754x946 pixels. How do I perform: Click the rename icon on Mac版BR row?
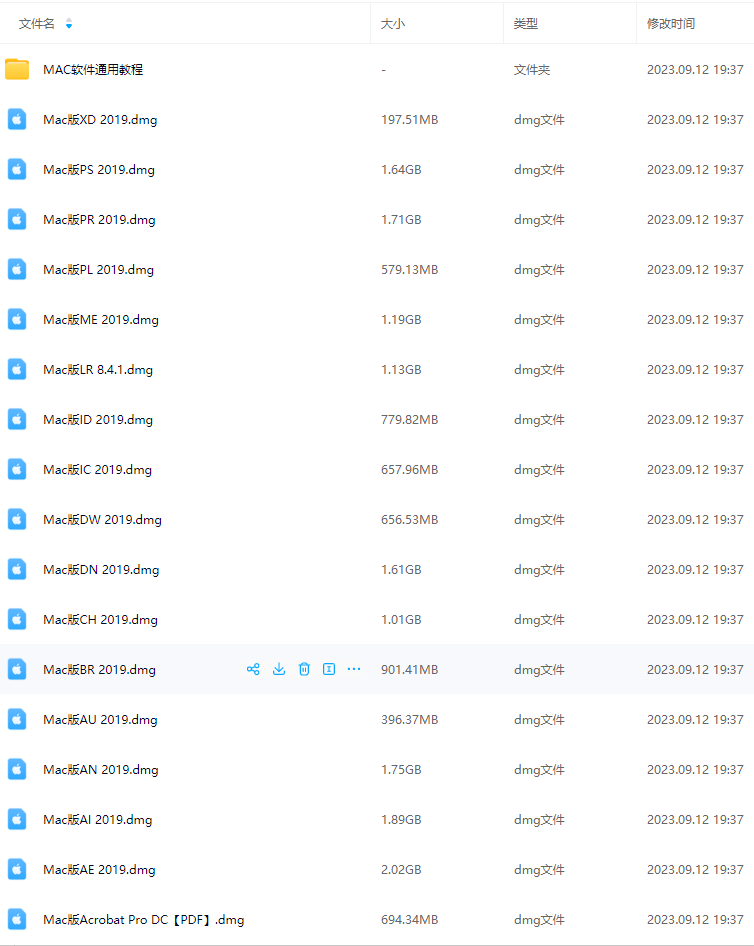click(x=329, y=669)
